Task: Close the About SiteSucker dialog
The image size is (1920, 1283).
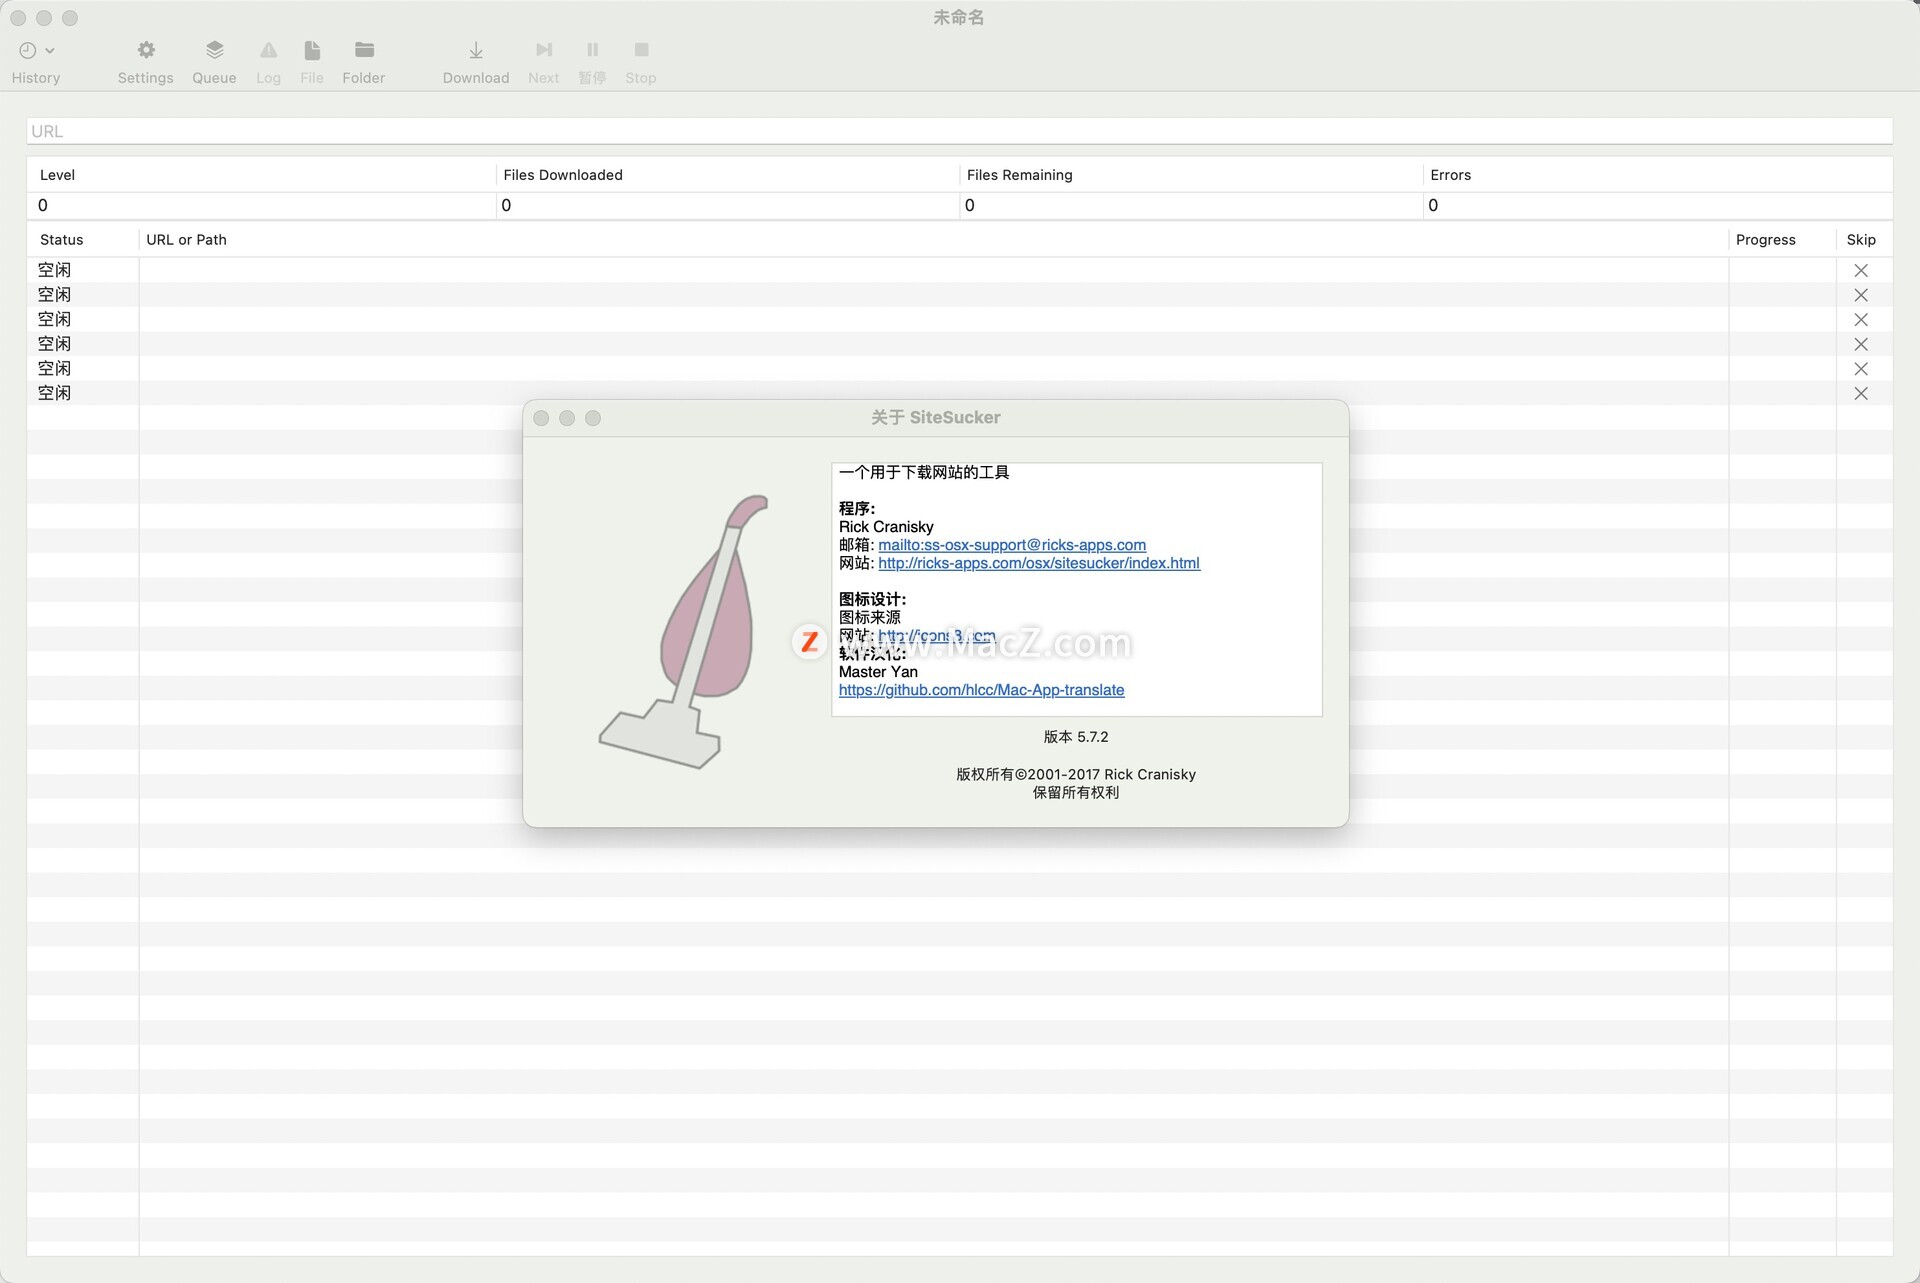Action: [x=541, y=418]
